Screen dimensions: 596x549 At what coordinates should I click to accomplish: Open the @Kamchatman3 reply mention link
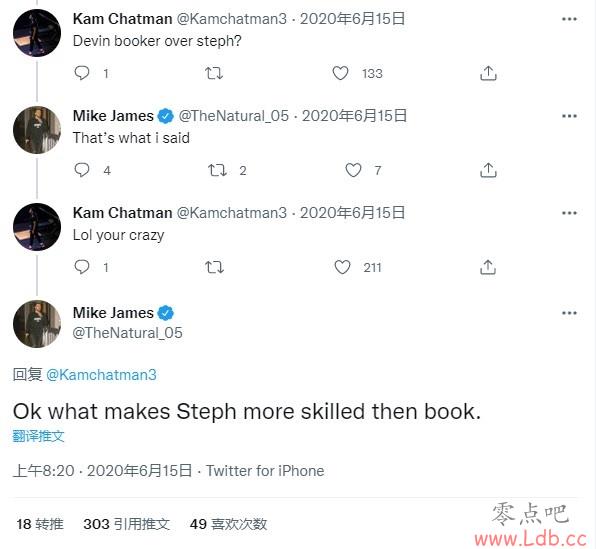pos(101,375)
